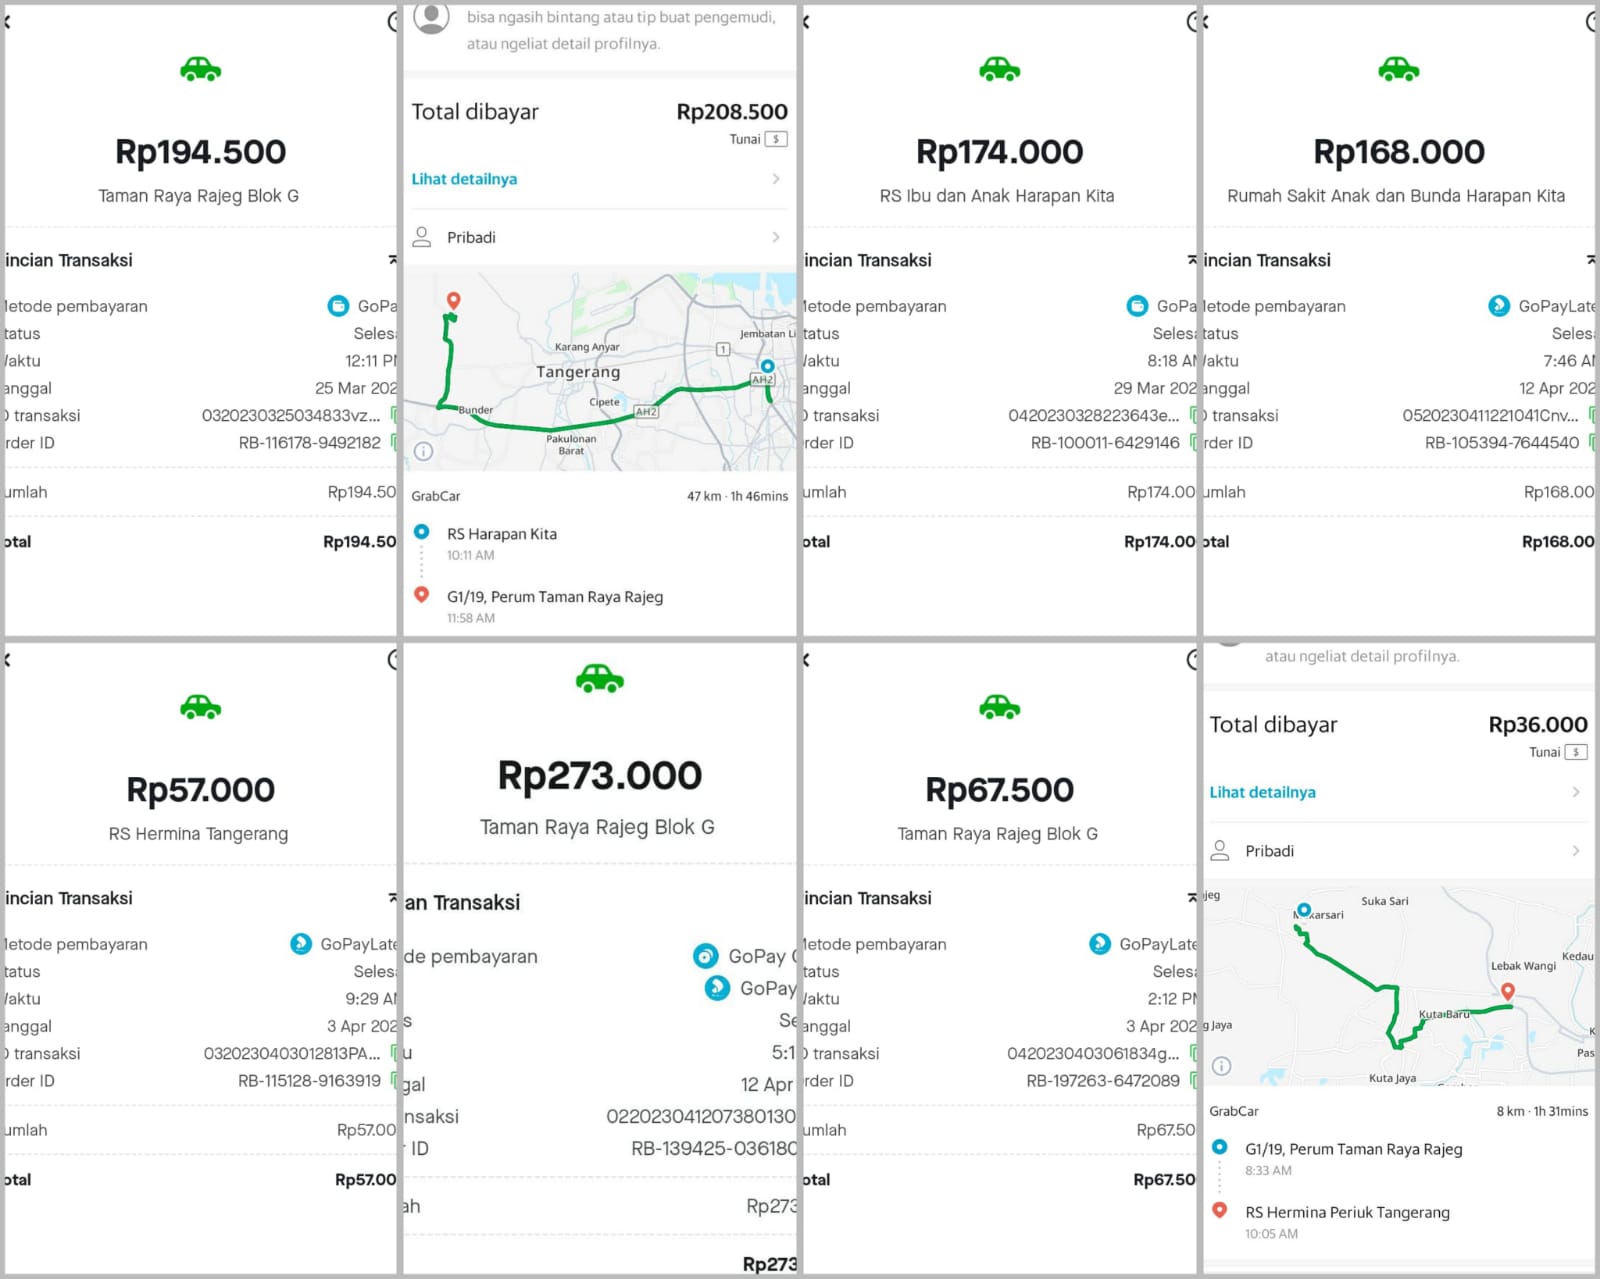Click the green car icon above Rp194.500
The height and width of the screenshot is (1279, 1600).
pos(200,69)
